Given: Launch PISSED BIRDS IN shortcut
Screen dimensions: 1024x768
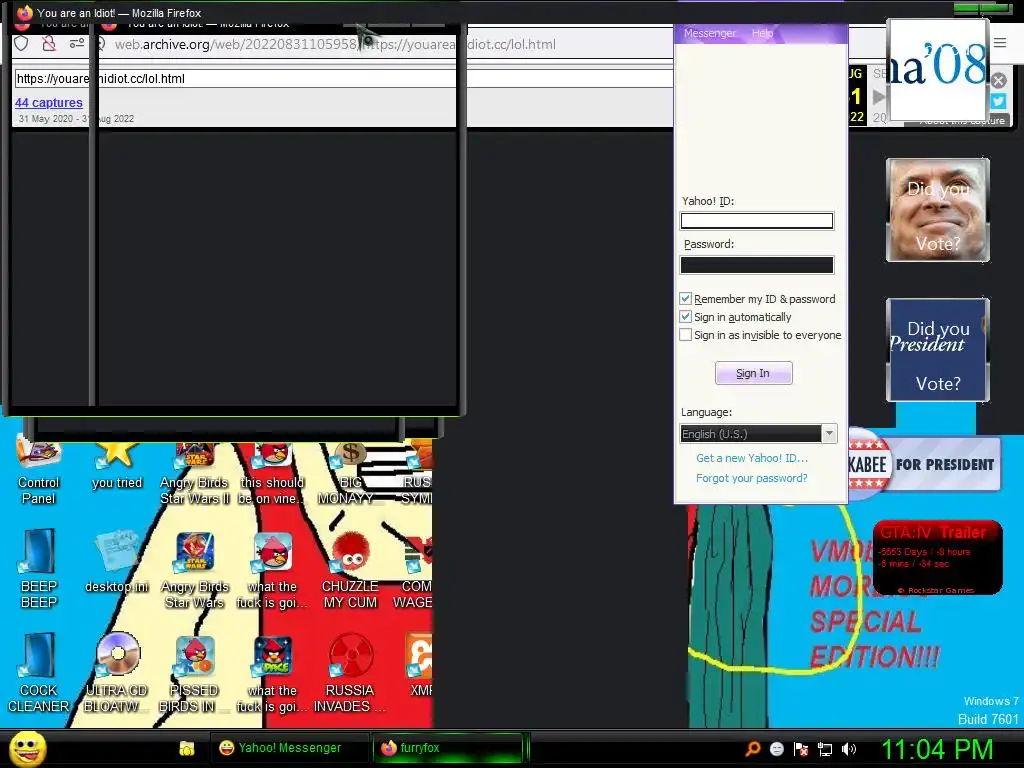Looking at the screenshot, I should pyautogui.click(x=194, y=673).
